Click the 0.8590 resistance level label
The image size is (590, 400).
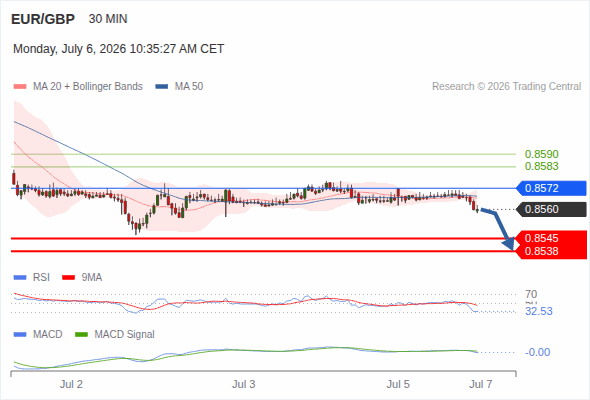(x=541, y=154)
